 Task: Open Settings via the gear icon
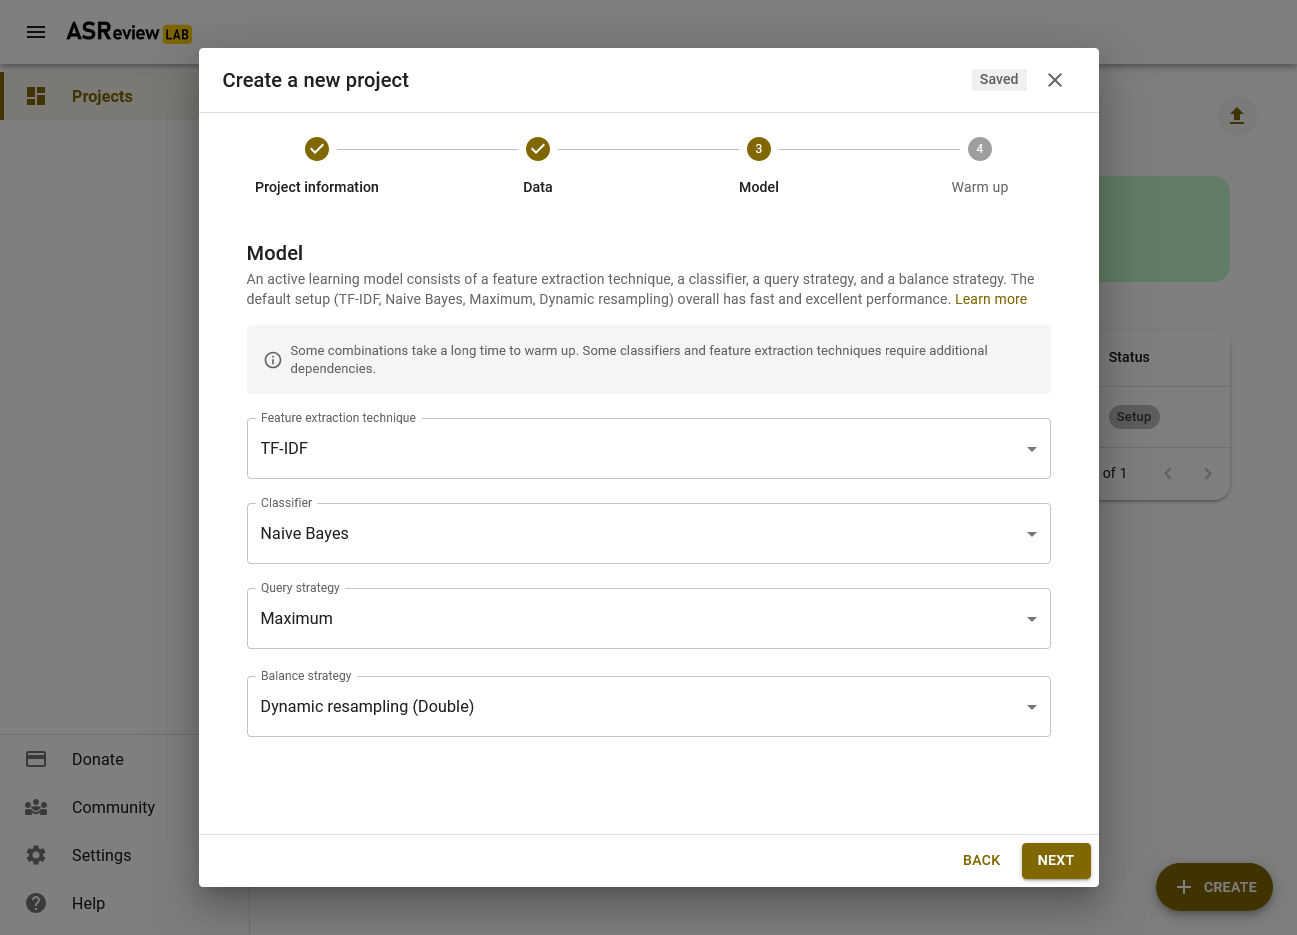point(36,855)
